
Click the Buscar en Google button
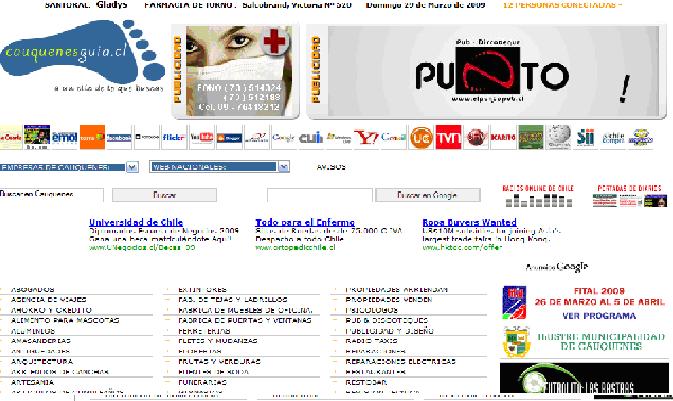(x=427, y=195)
